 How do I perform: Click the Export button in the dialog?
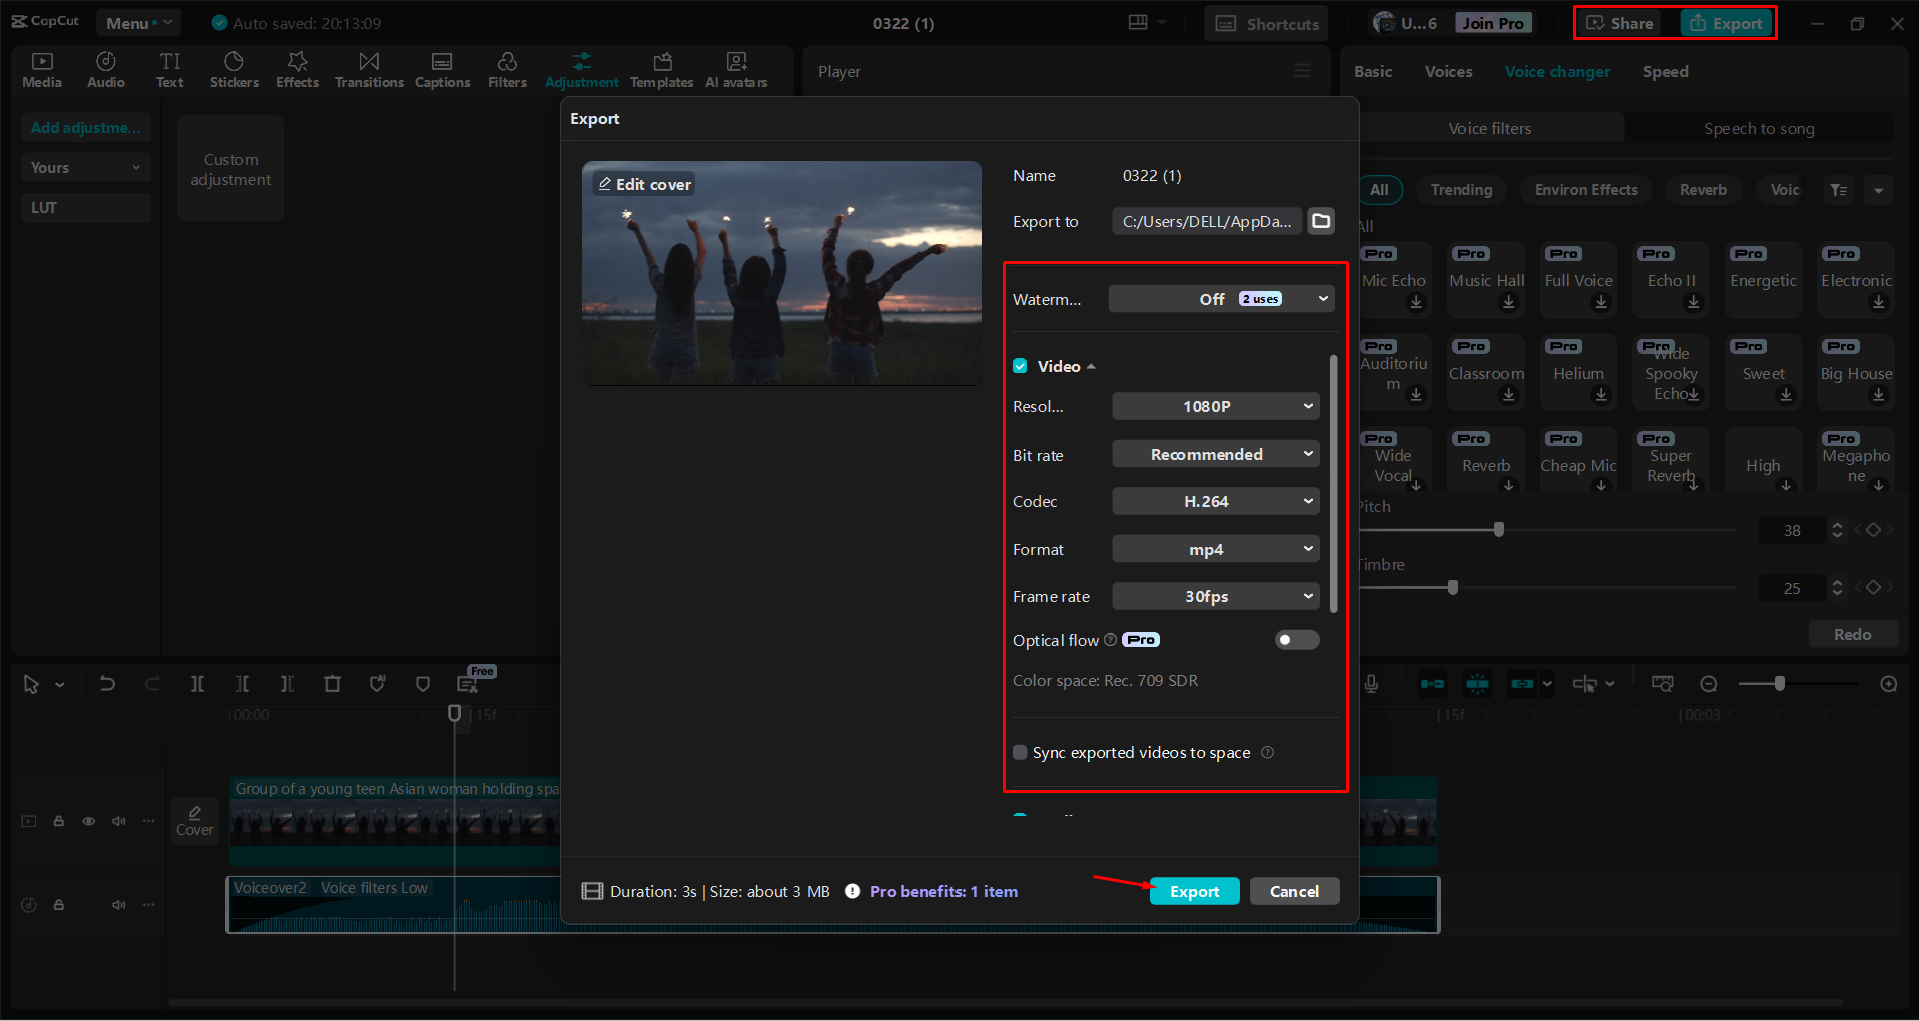[x=1195, y=891]
